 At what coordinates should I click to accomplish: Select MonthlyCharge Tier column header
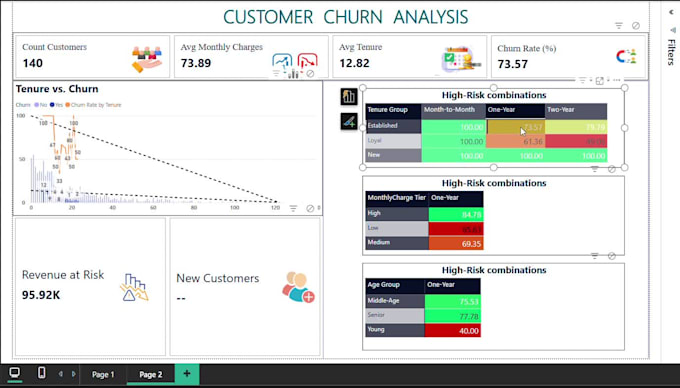coord(397,198)
